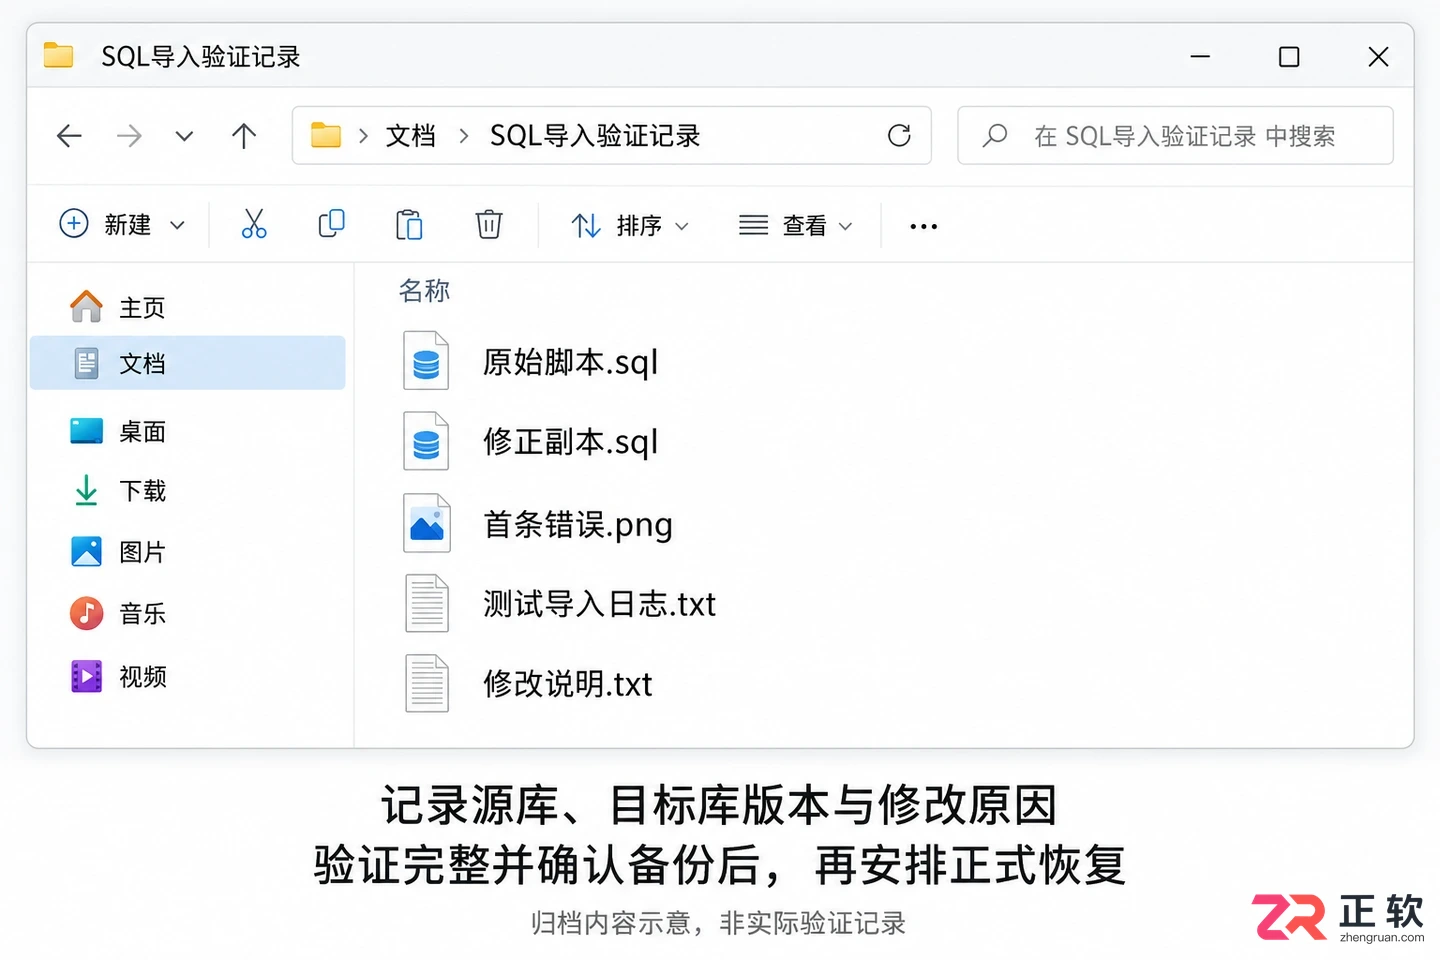This screenshot has width=1440, height=960.
Task: Select the file 原始脚本.sql
Action: point(570,362)
